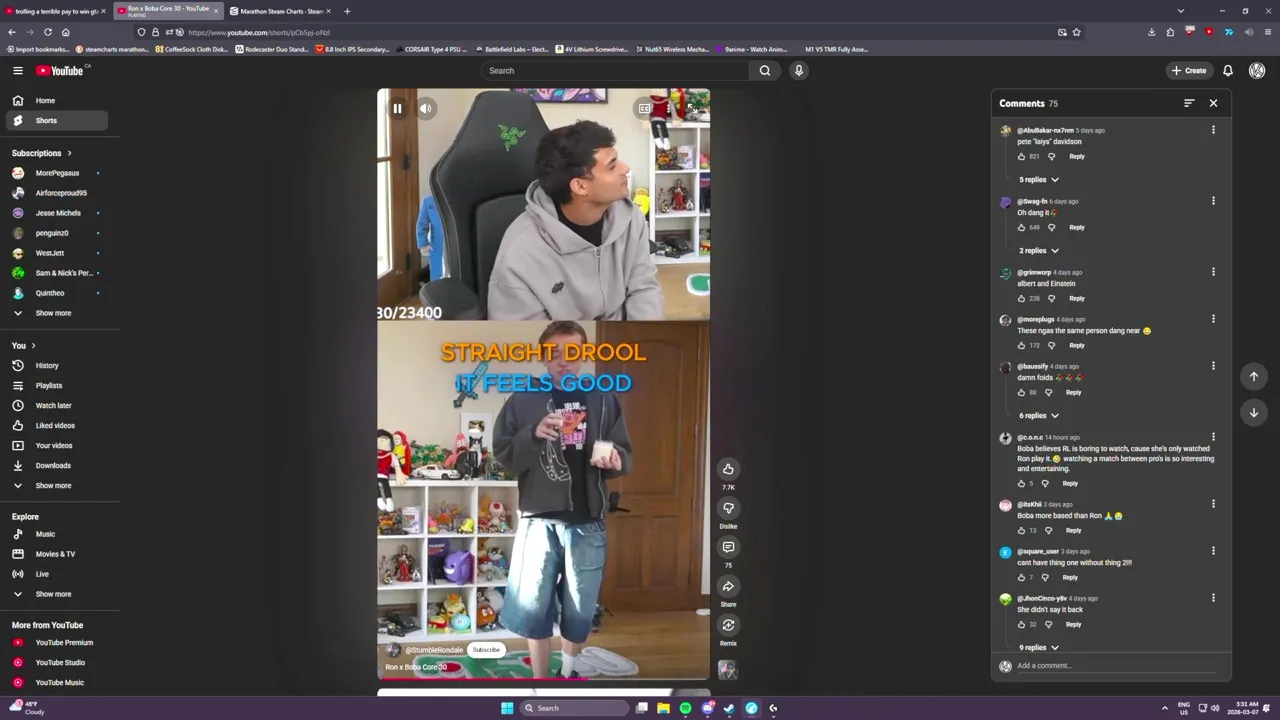
Task: Open options menu for @square_user comment
Action: [1213, 551]
